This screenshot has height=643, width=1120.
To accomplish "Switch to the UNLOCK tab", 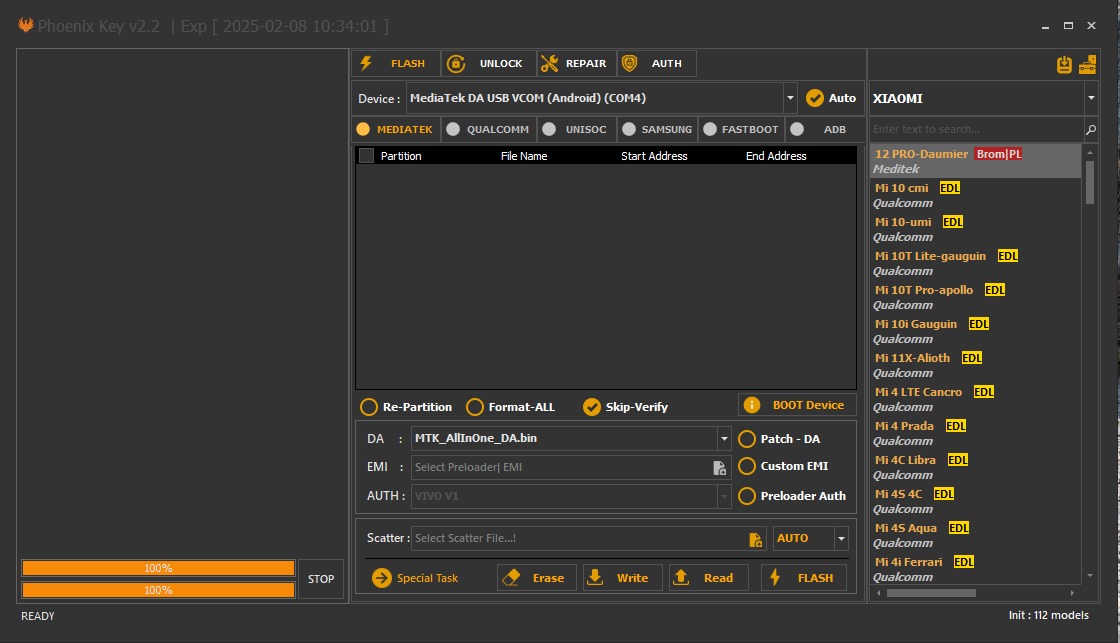I will (x=487, y=64).
